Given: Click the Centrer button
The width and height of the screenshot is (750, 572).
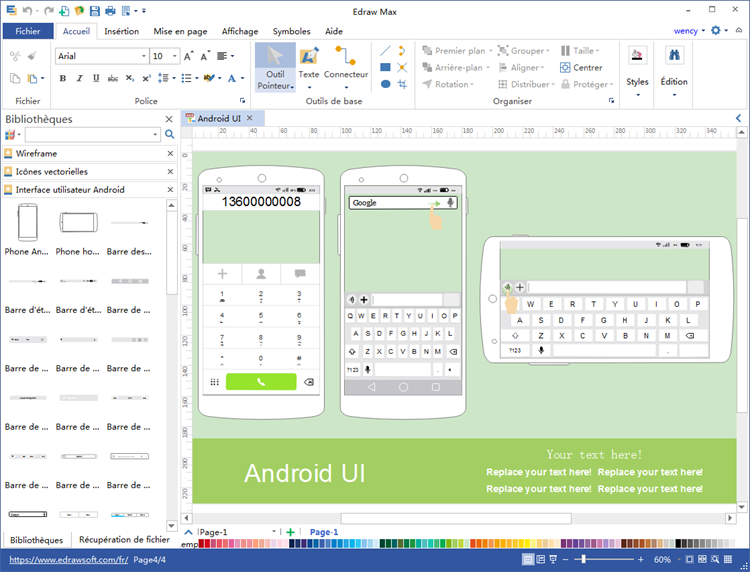Looking at the screenshot, I should click(x=580, y=67).
